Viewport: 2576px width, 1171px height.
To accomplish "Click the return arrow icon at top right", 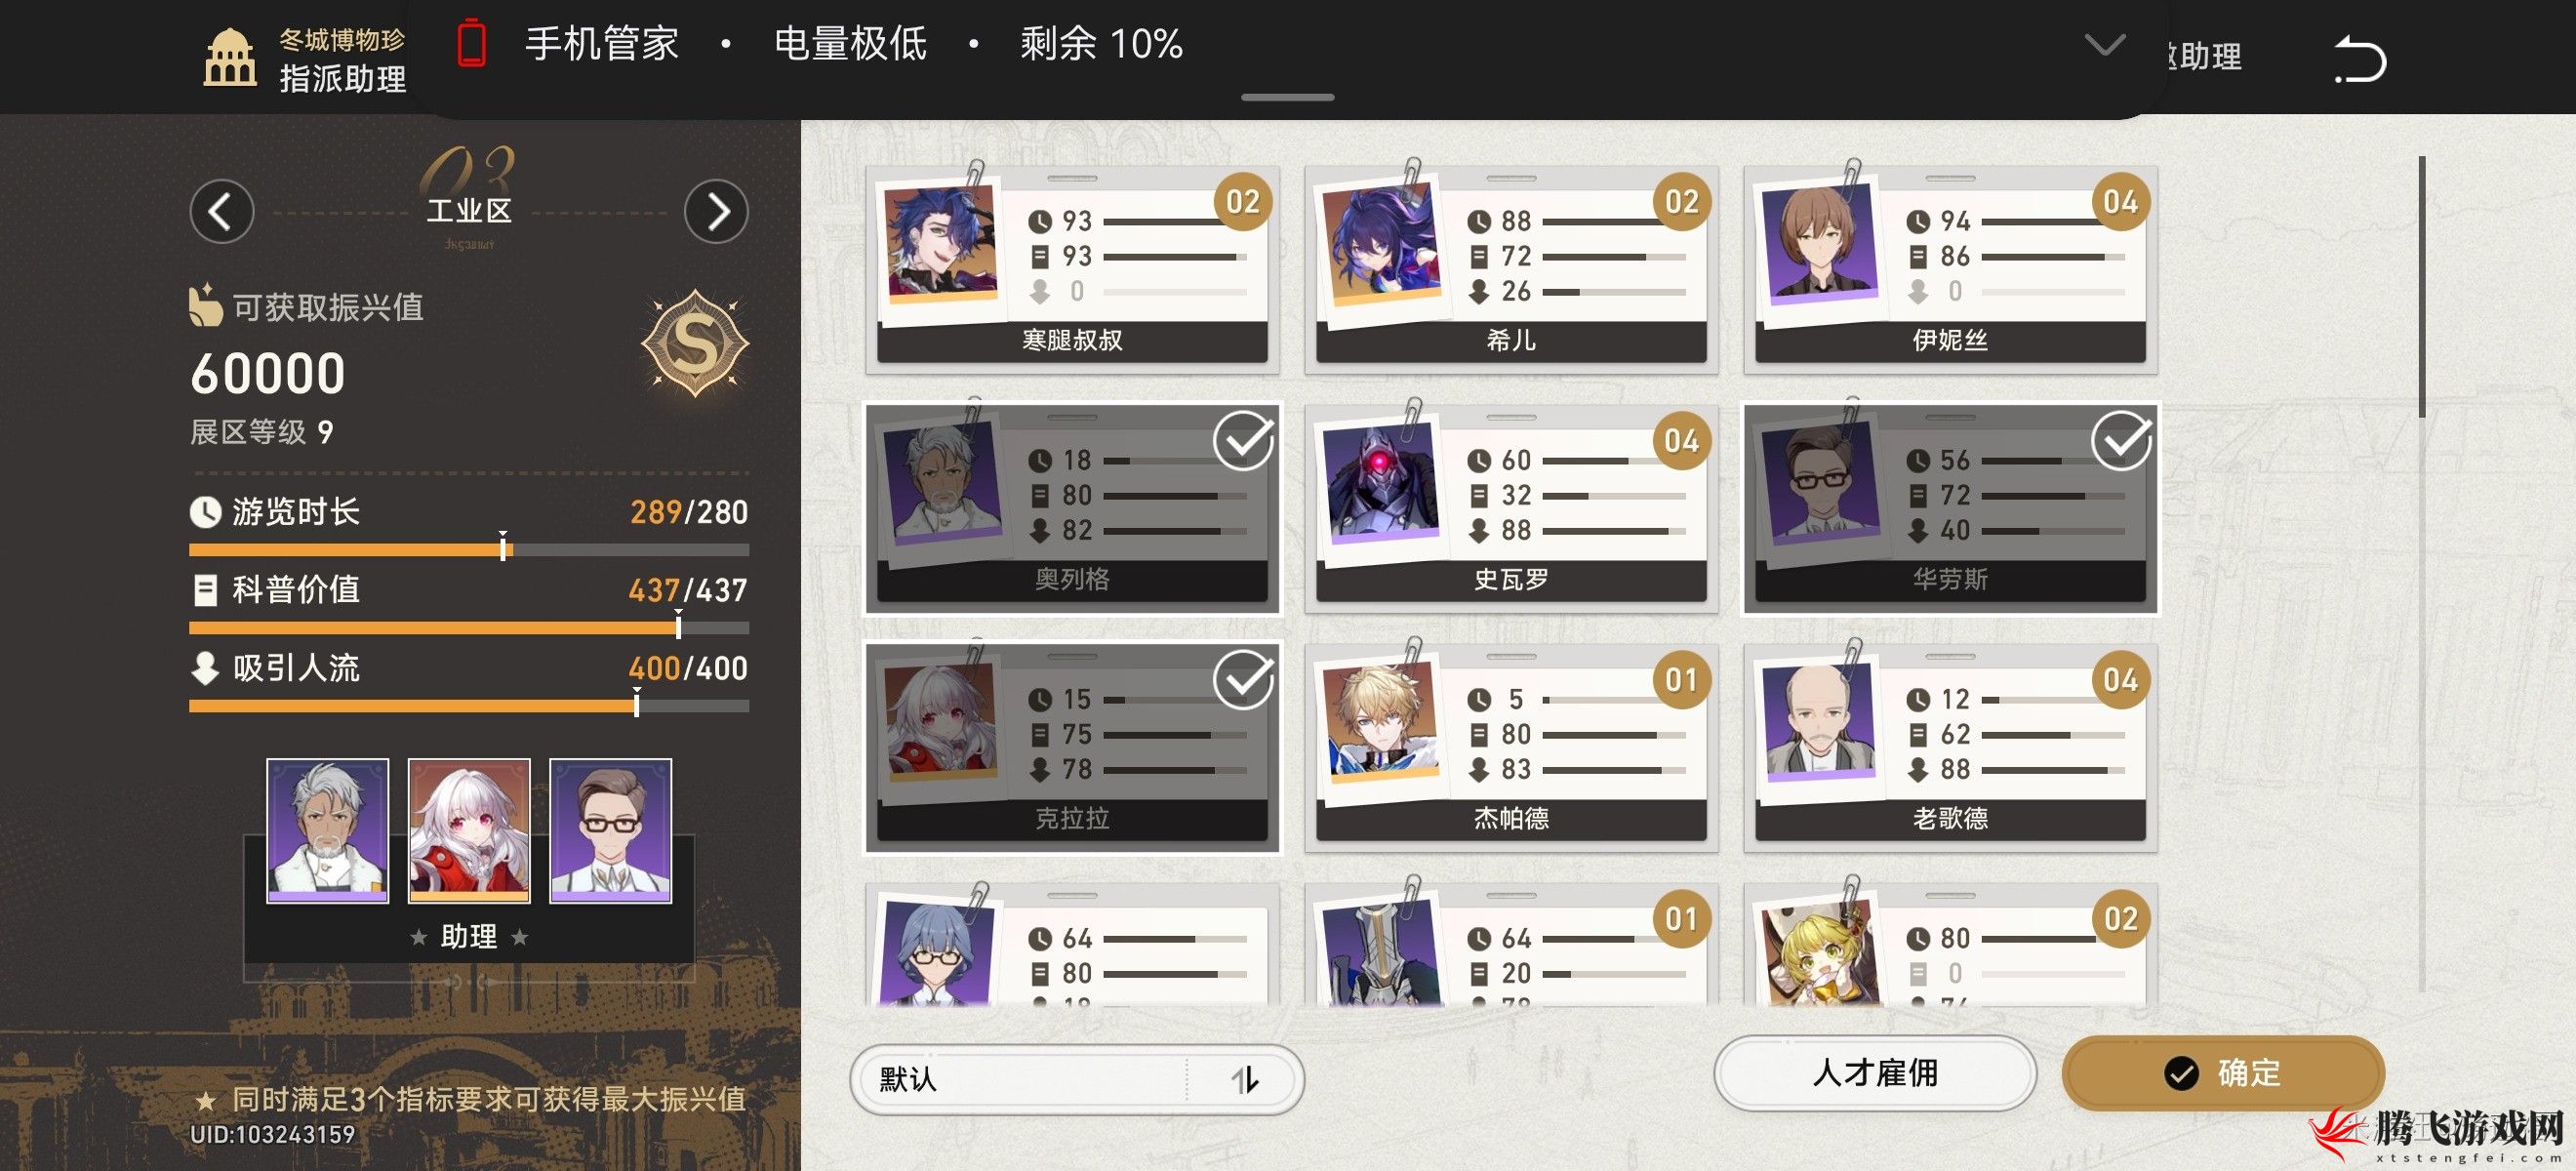I will click(x=2360, y=58).
